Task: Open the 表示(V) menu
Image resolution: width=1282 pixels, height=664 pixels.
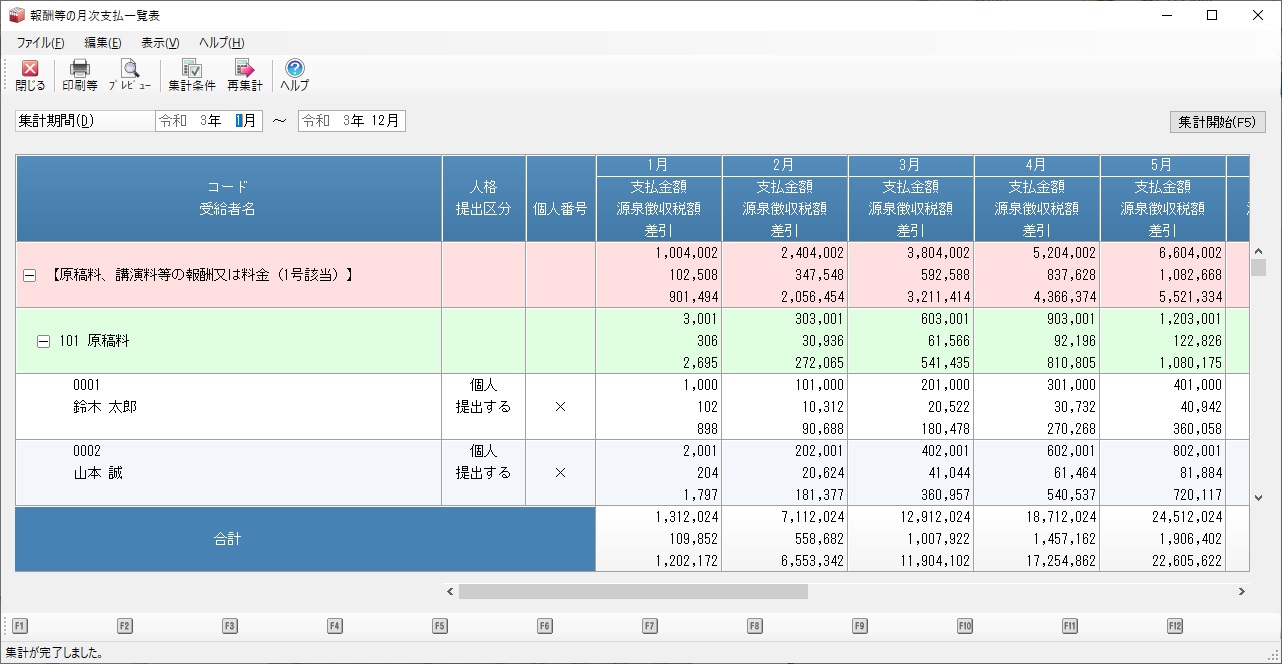Action: (160, 43)
